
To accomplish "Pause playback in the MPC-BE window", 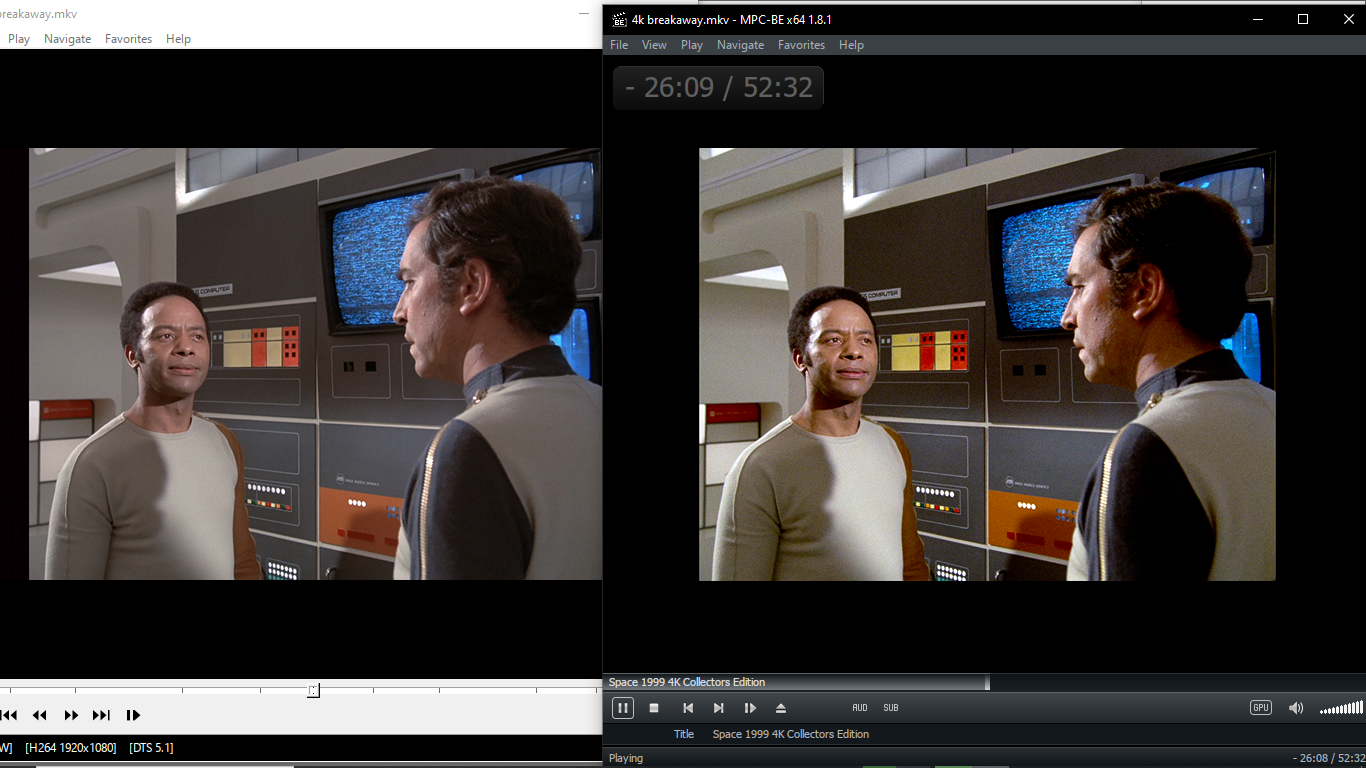I will 622,708.
